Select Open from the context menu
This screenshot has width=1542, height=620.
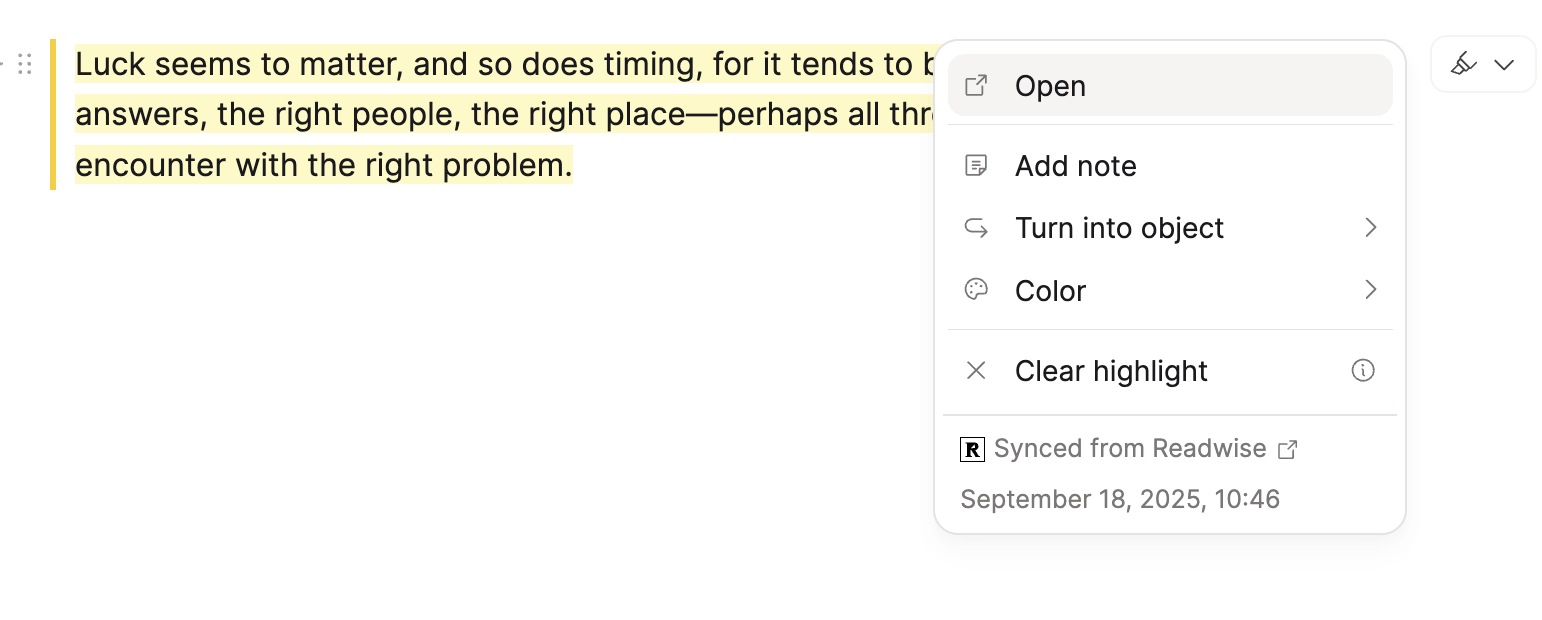(1050, 86)
